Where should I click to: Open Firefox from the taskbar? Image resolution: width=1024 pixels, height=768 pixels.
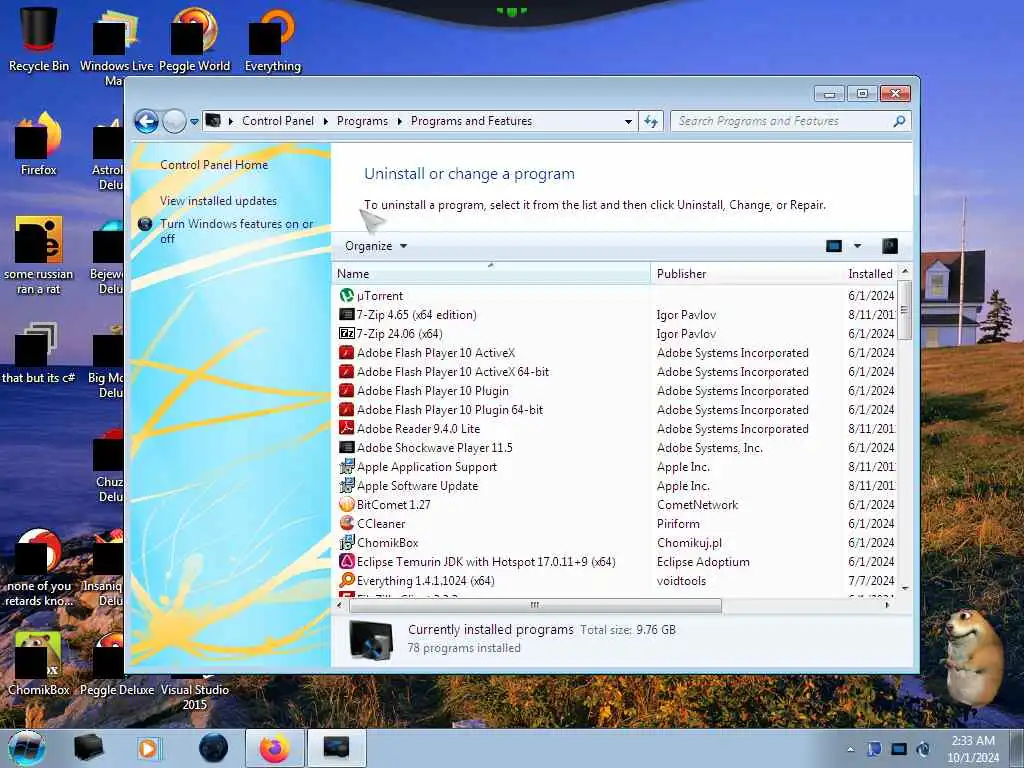click(275, 748)
